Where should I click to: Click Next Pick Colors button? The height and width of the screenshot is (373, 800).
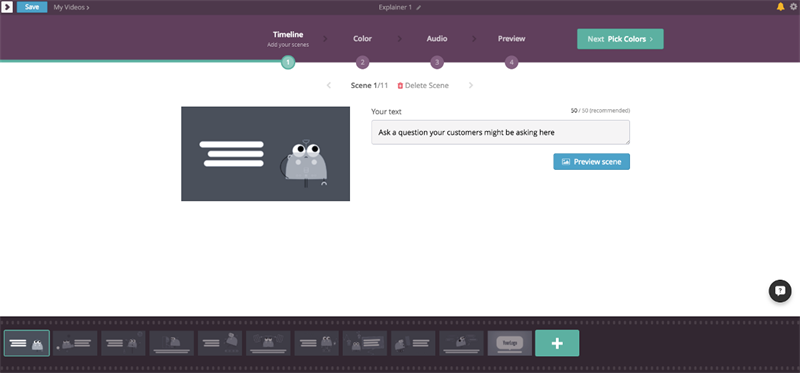(620, 39)
